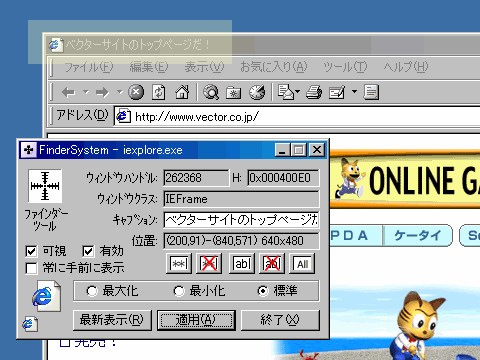The height and width of the screenshot is (360, 480).
Task: Open Back button history dropdown arrow
Action: (x=86, y=91)
